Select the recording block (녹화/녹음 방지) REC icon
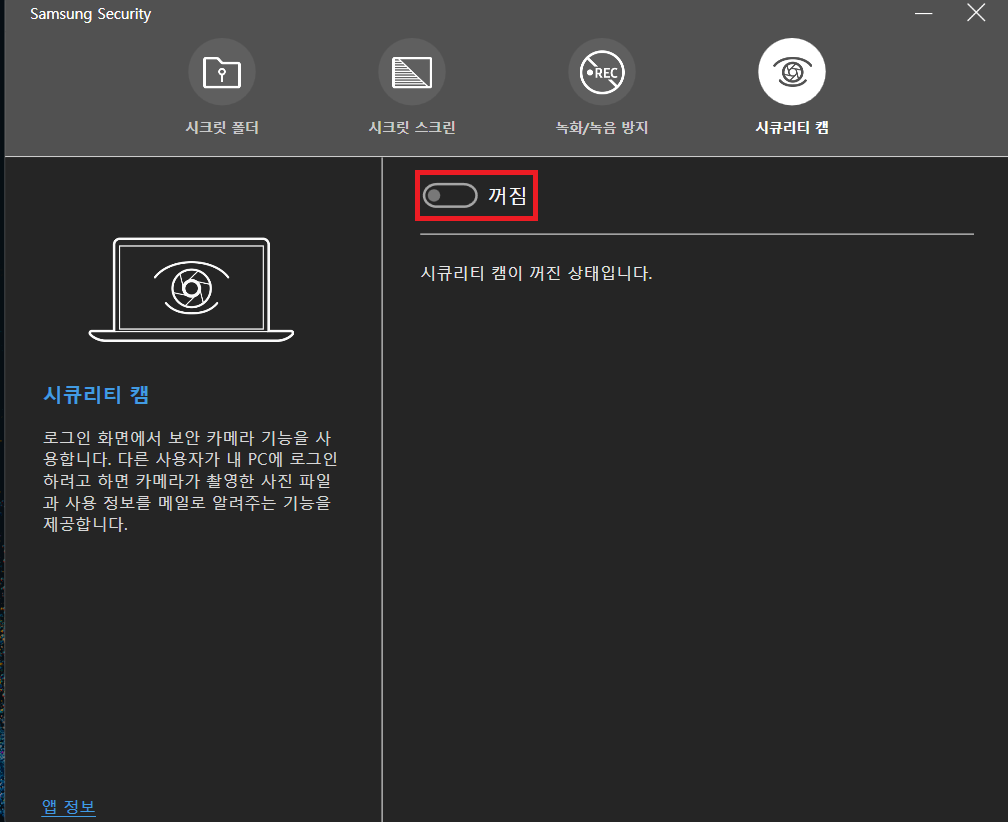This screenshot has width=1008, height=822. point(602,72)
